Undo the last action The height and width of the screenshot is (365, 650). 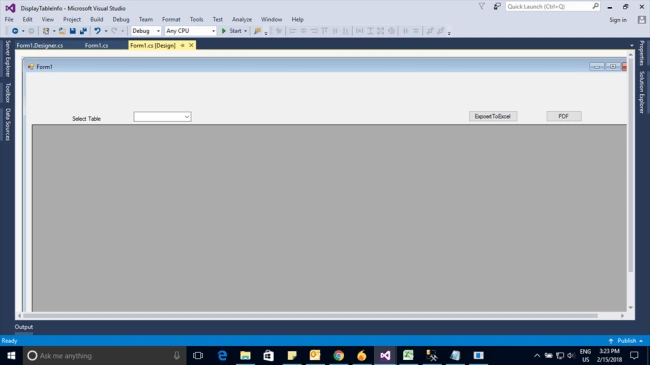click(97, 31)
